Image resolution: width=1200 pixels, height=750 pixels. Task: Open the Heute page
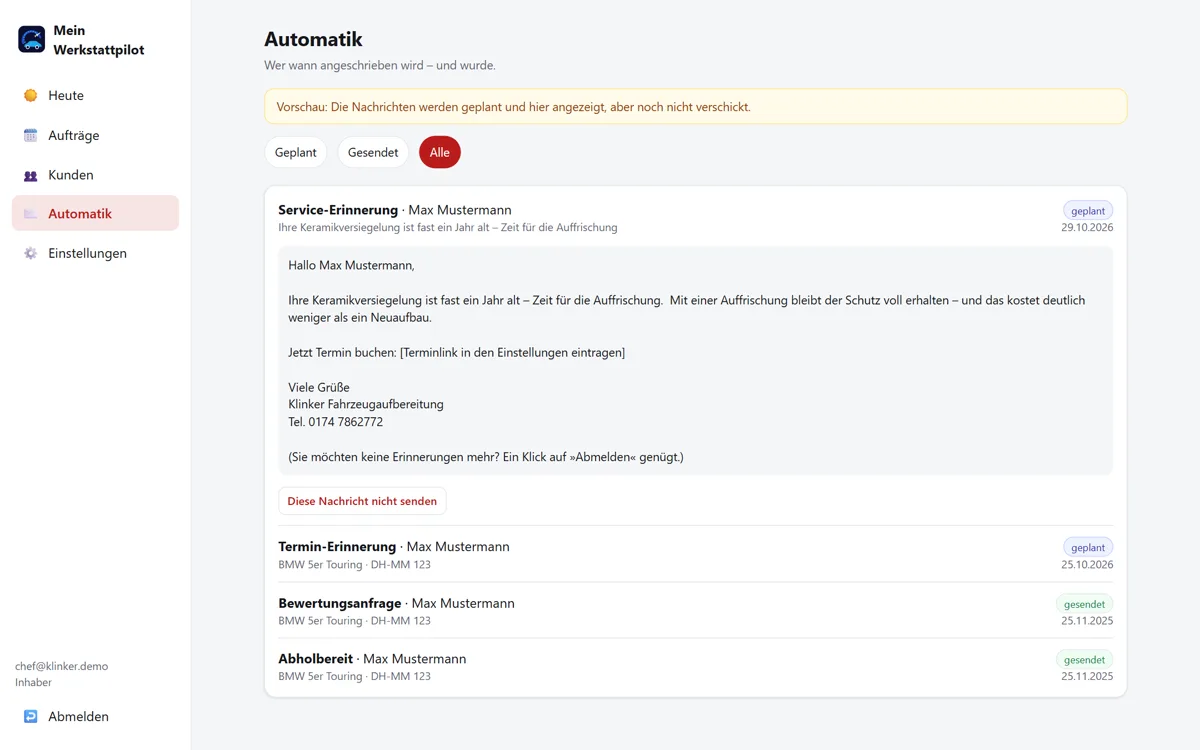[95, 96]
